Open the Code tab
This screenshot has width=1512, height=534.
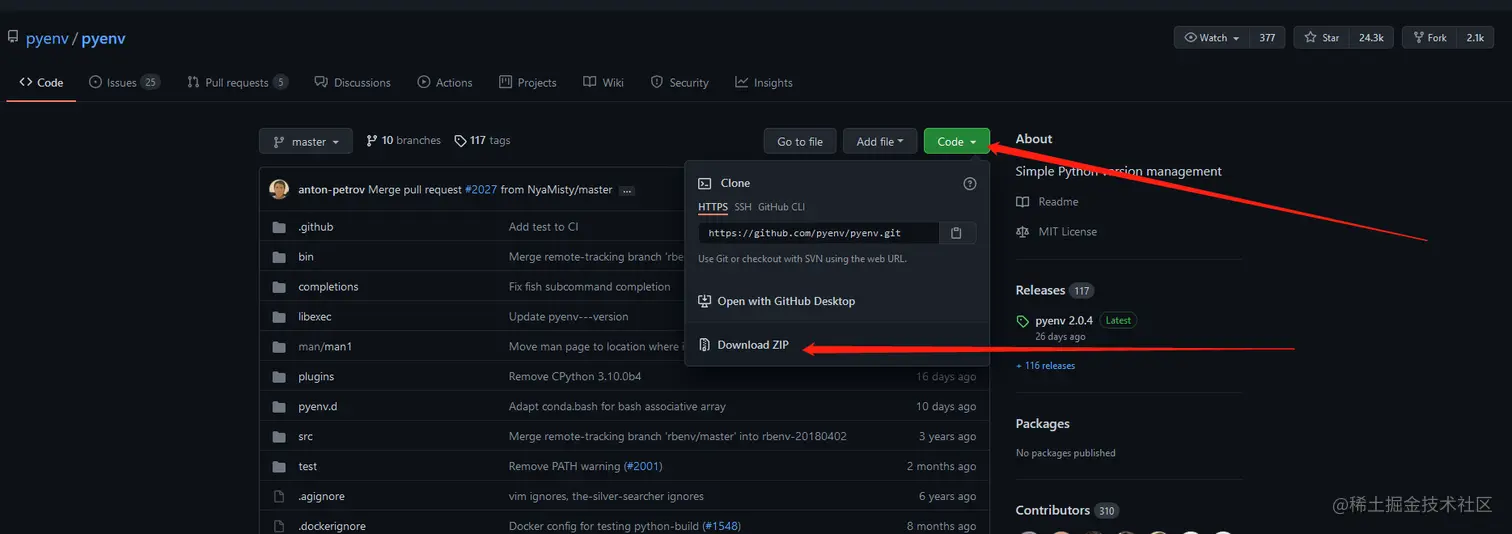pyautogui.click(x=41, y=83)
